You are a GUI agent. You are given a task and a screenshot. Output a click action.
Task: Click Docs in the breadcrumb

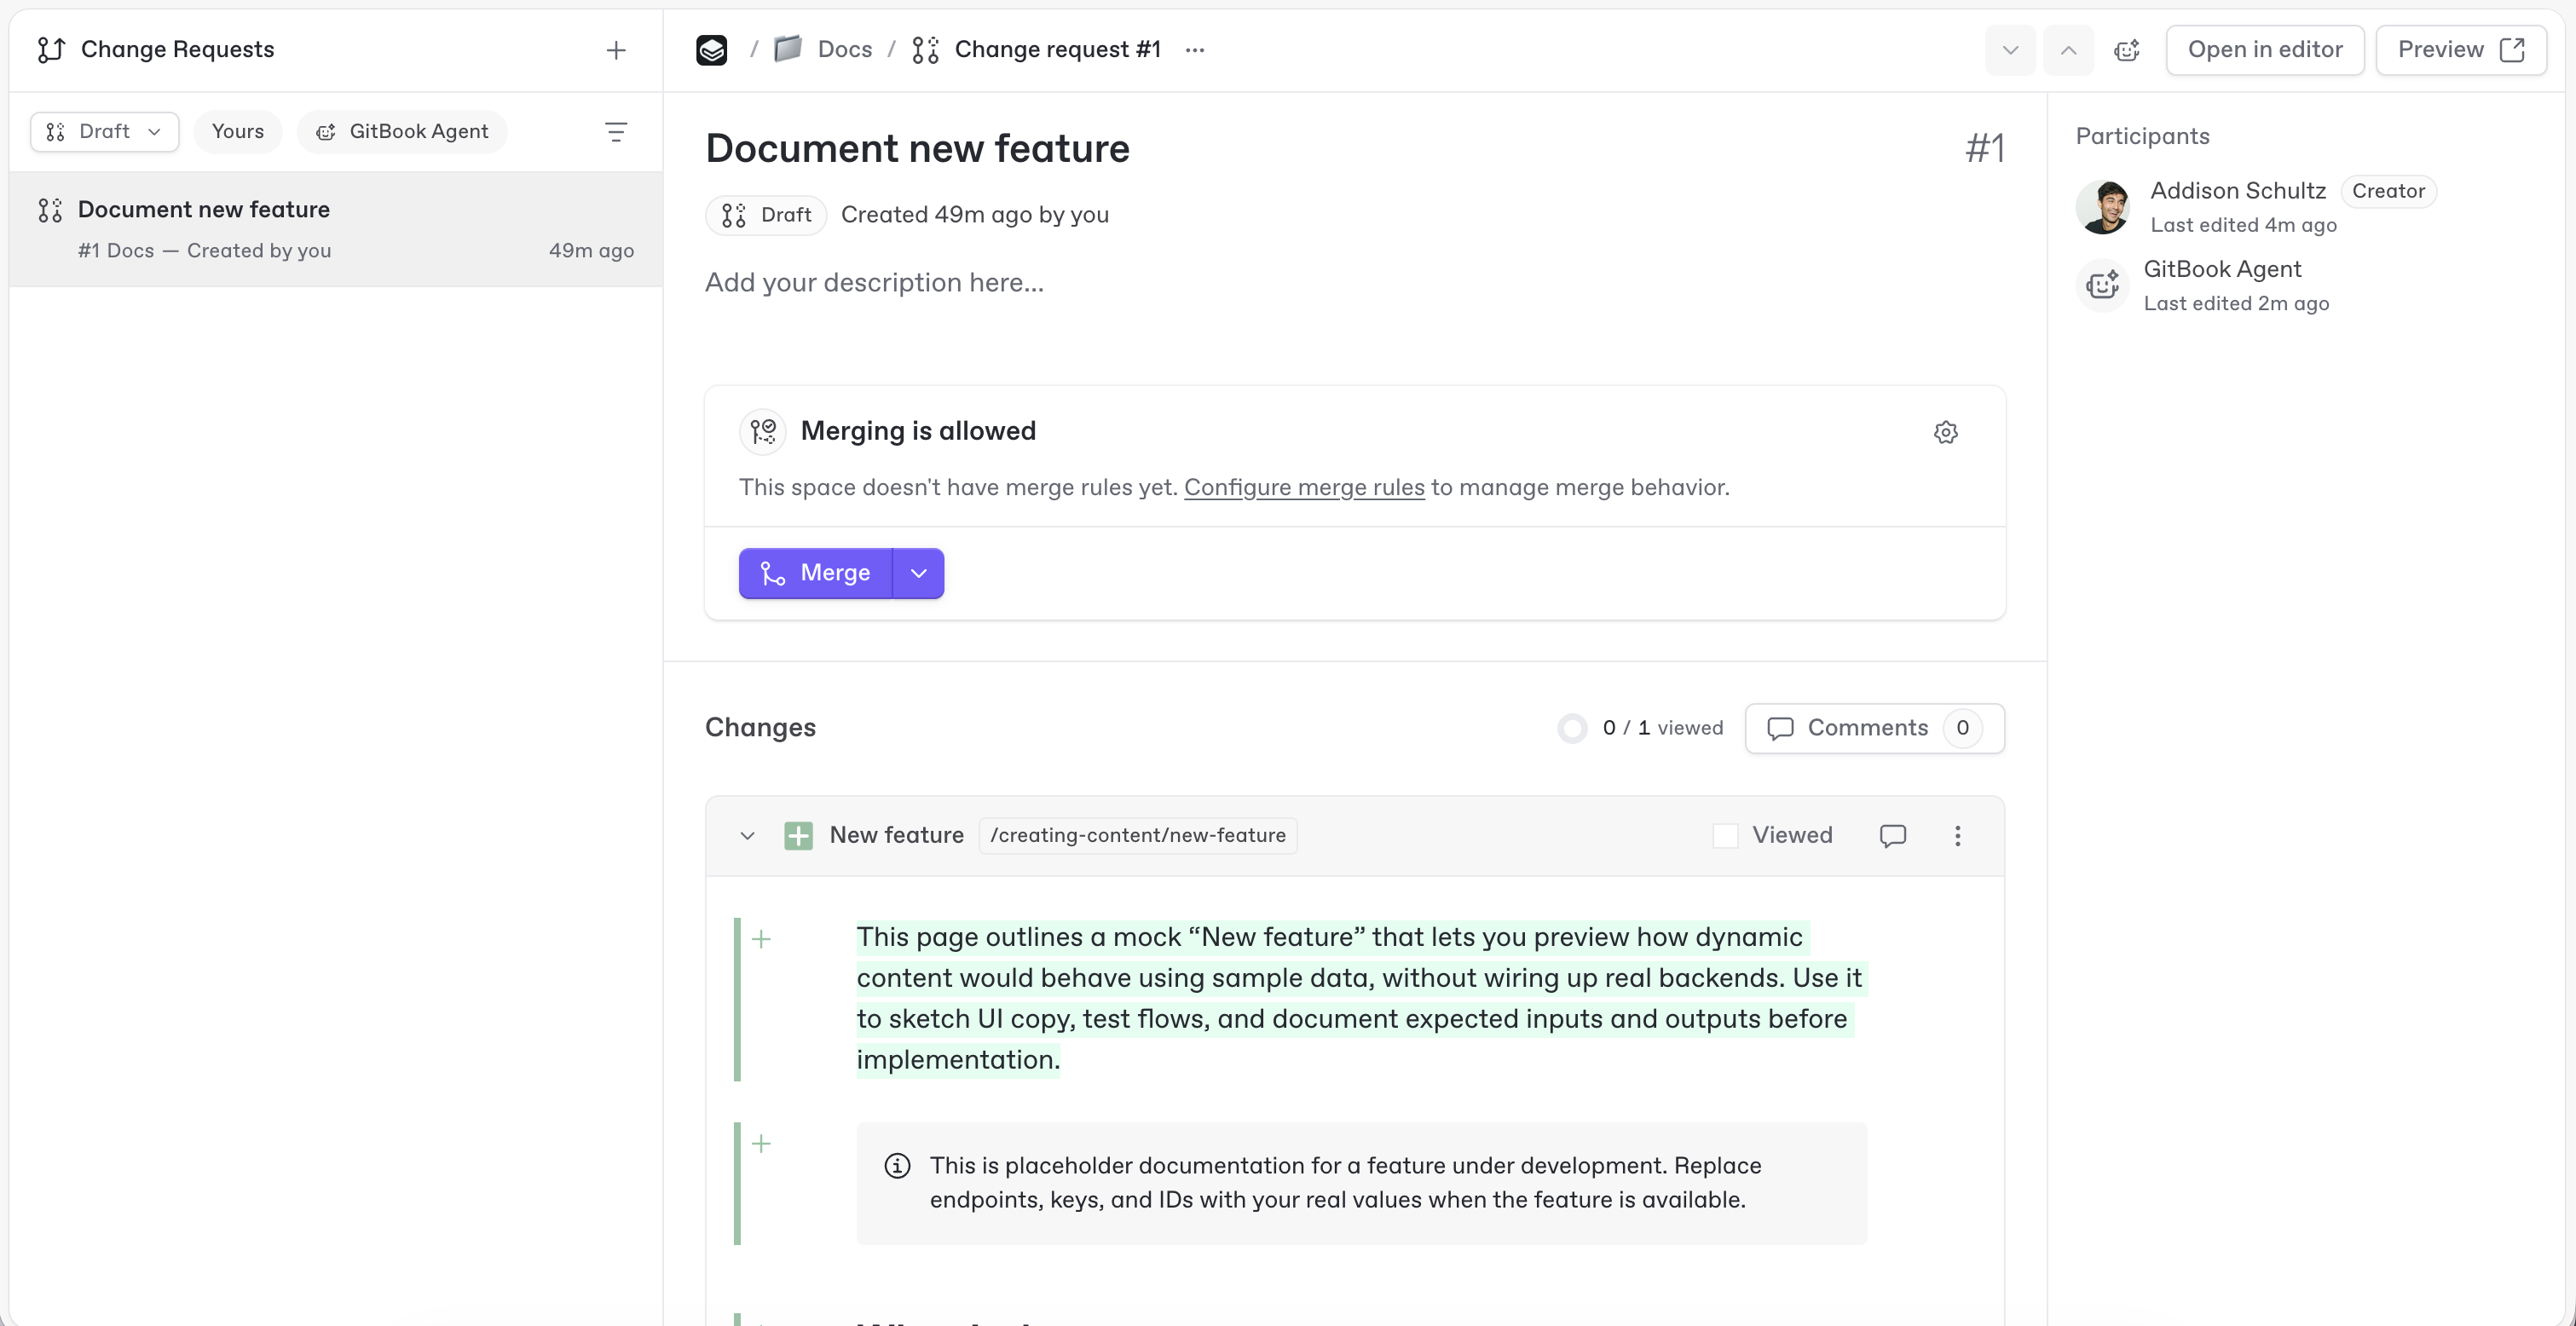coord(844,50)
